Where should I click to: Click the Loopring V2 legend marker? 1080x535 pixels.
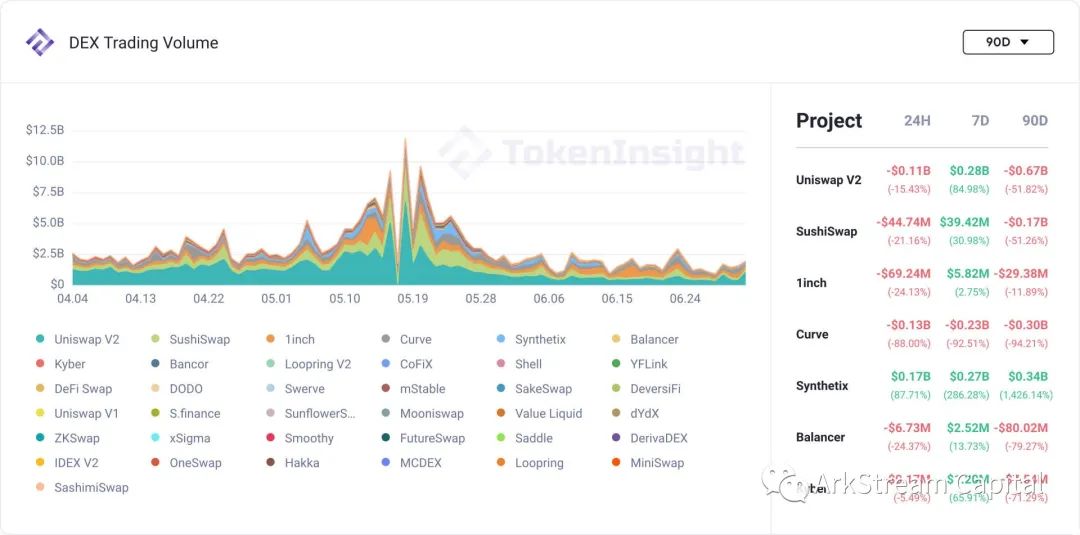click(270, 364)
